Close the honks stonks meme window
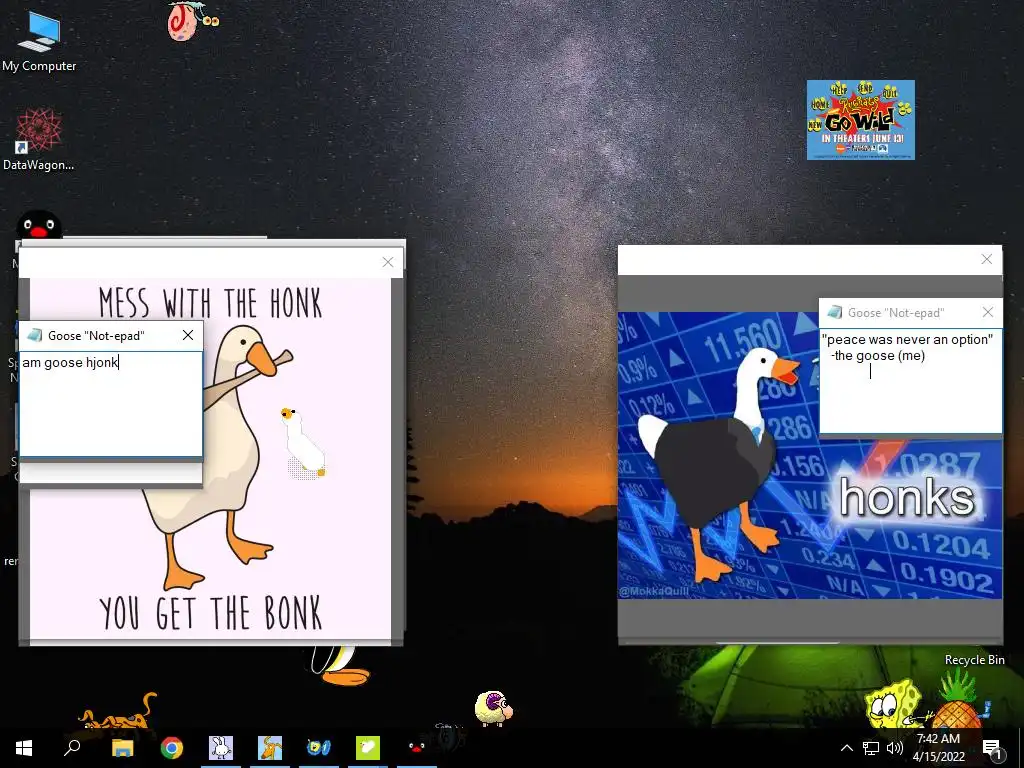The height and width of the screenshot is (768, 1024). coord(987,259)
